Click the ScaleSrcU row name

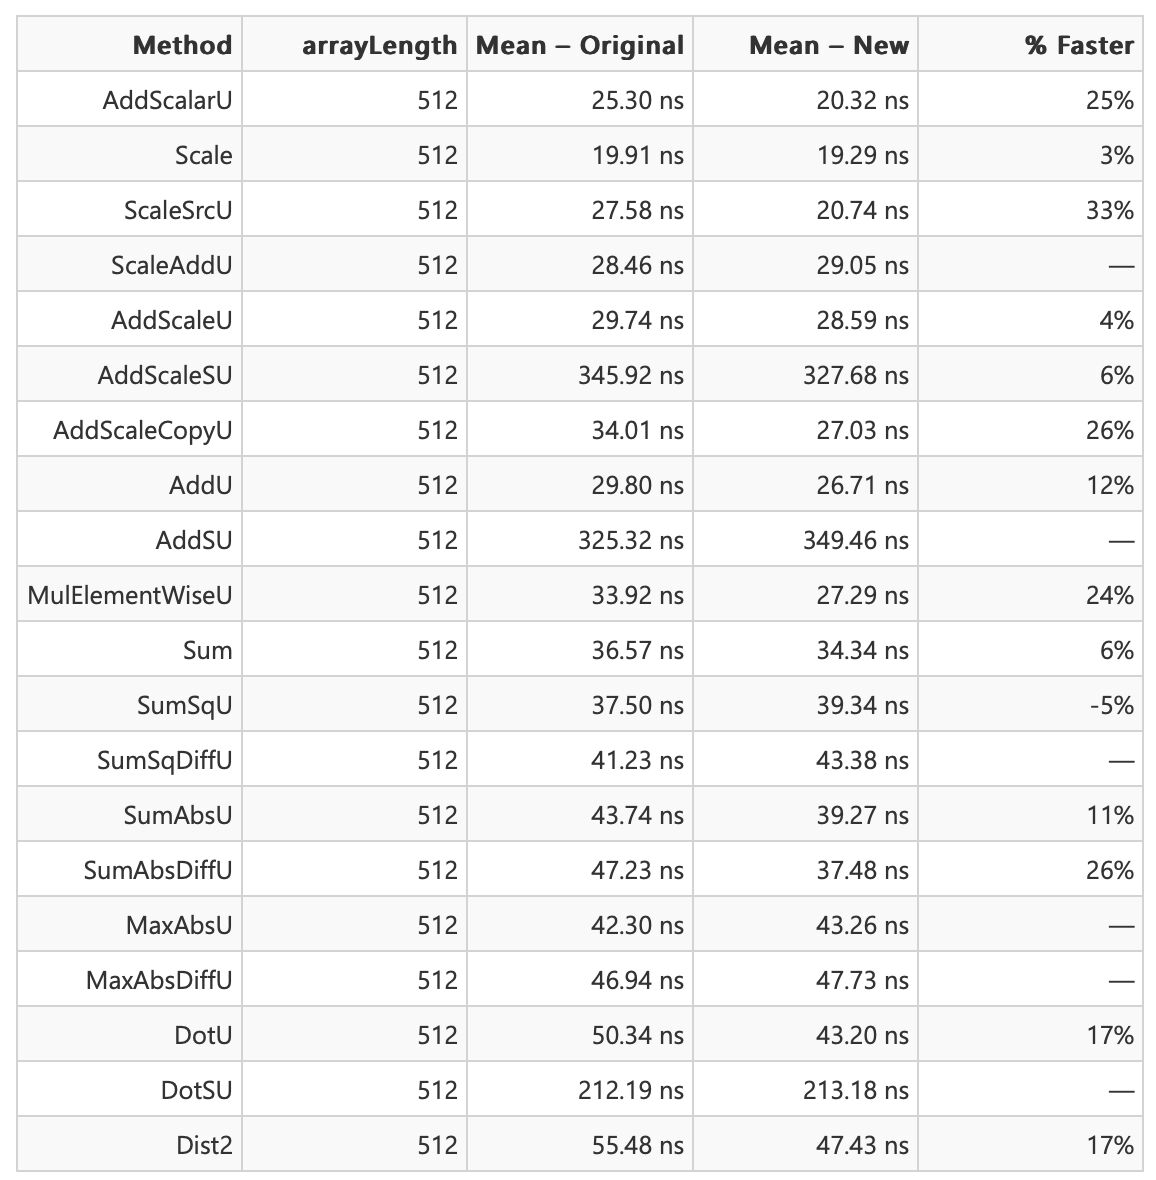(x=178, y=210)
